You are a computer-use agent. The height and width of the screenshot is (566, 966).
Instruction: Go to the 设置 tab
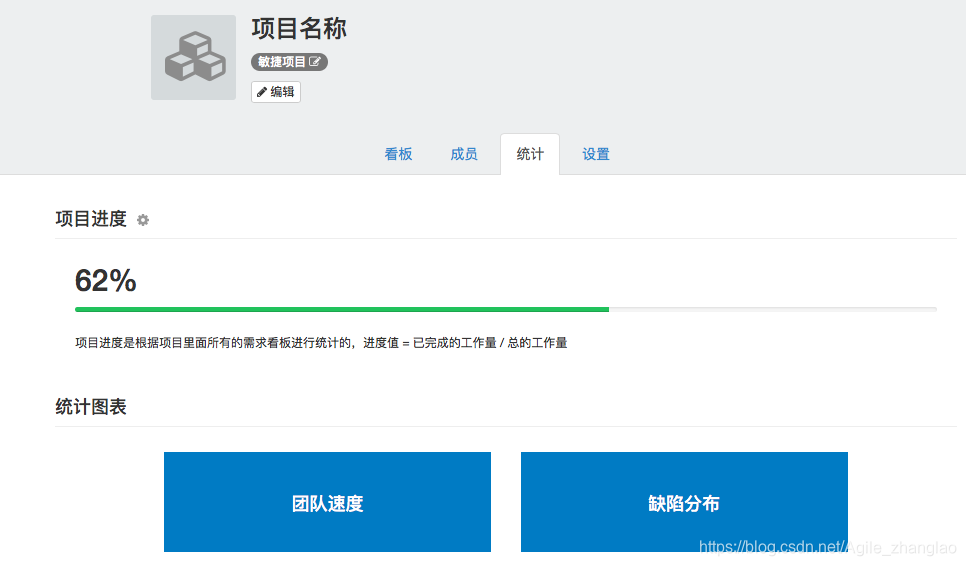[x=596, y=154]
